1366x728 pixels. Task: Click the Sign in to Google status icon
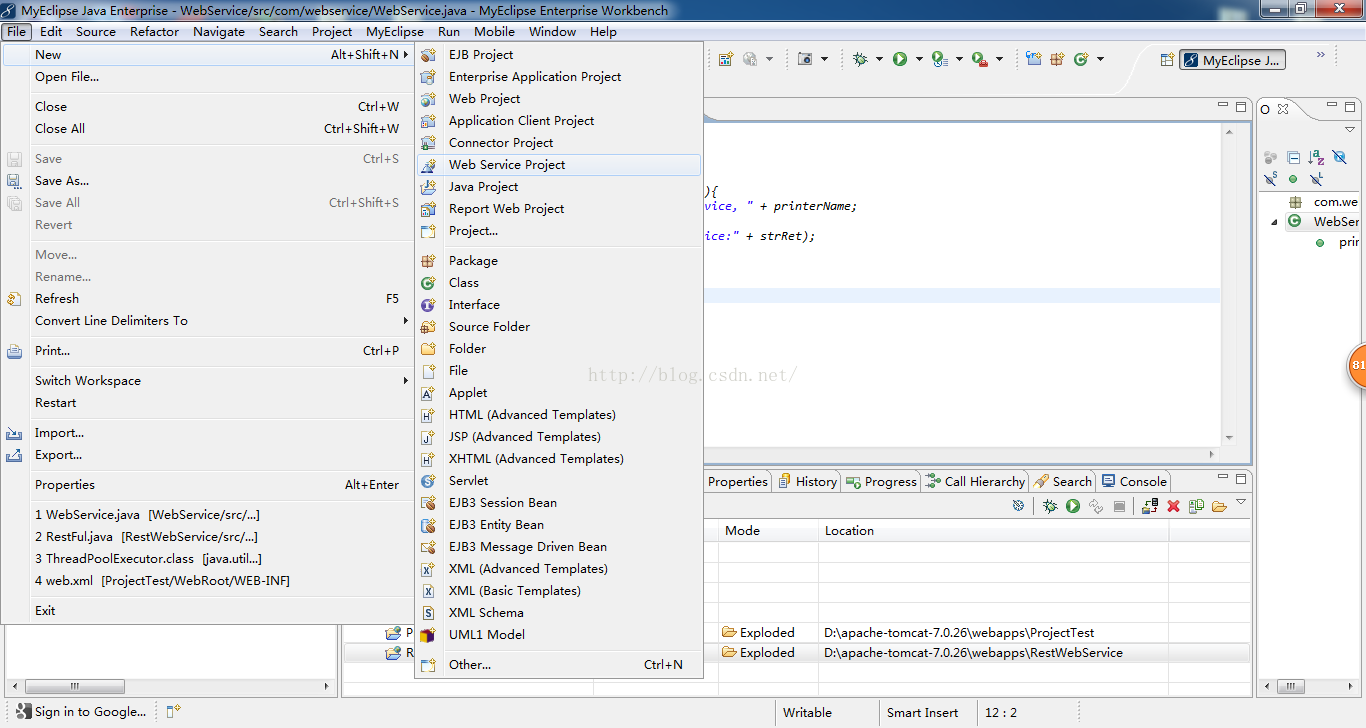click(x=23, y=712)
